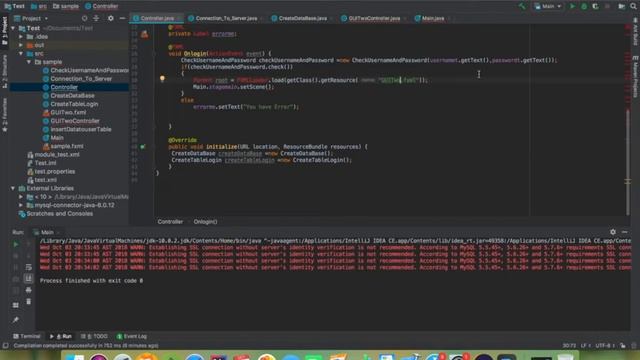The width and height of the screenshot is (640, 360).
Task: Collapse the sample package
Action: click(x=29, y=62)
